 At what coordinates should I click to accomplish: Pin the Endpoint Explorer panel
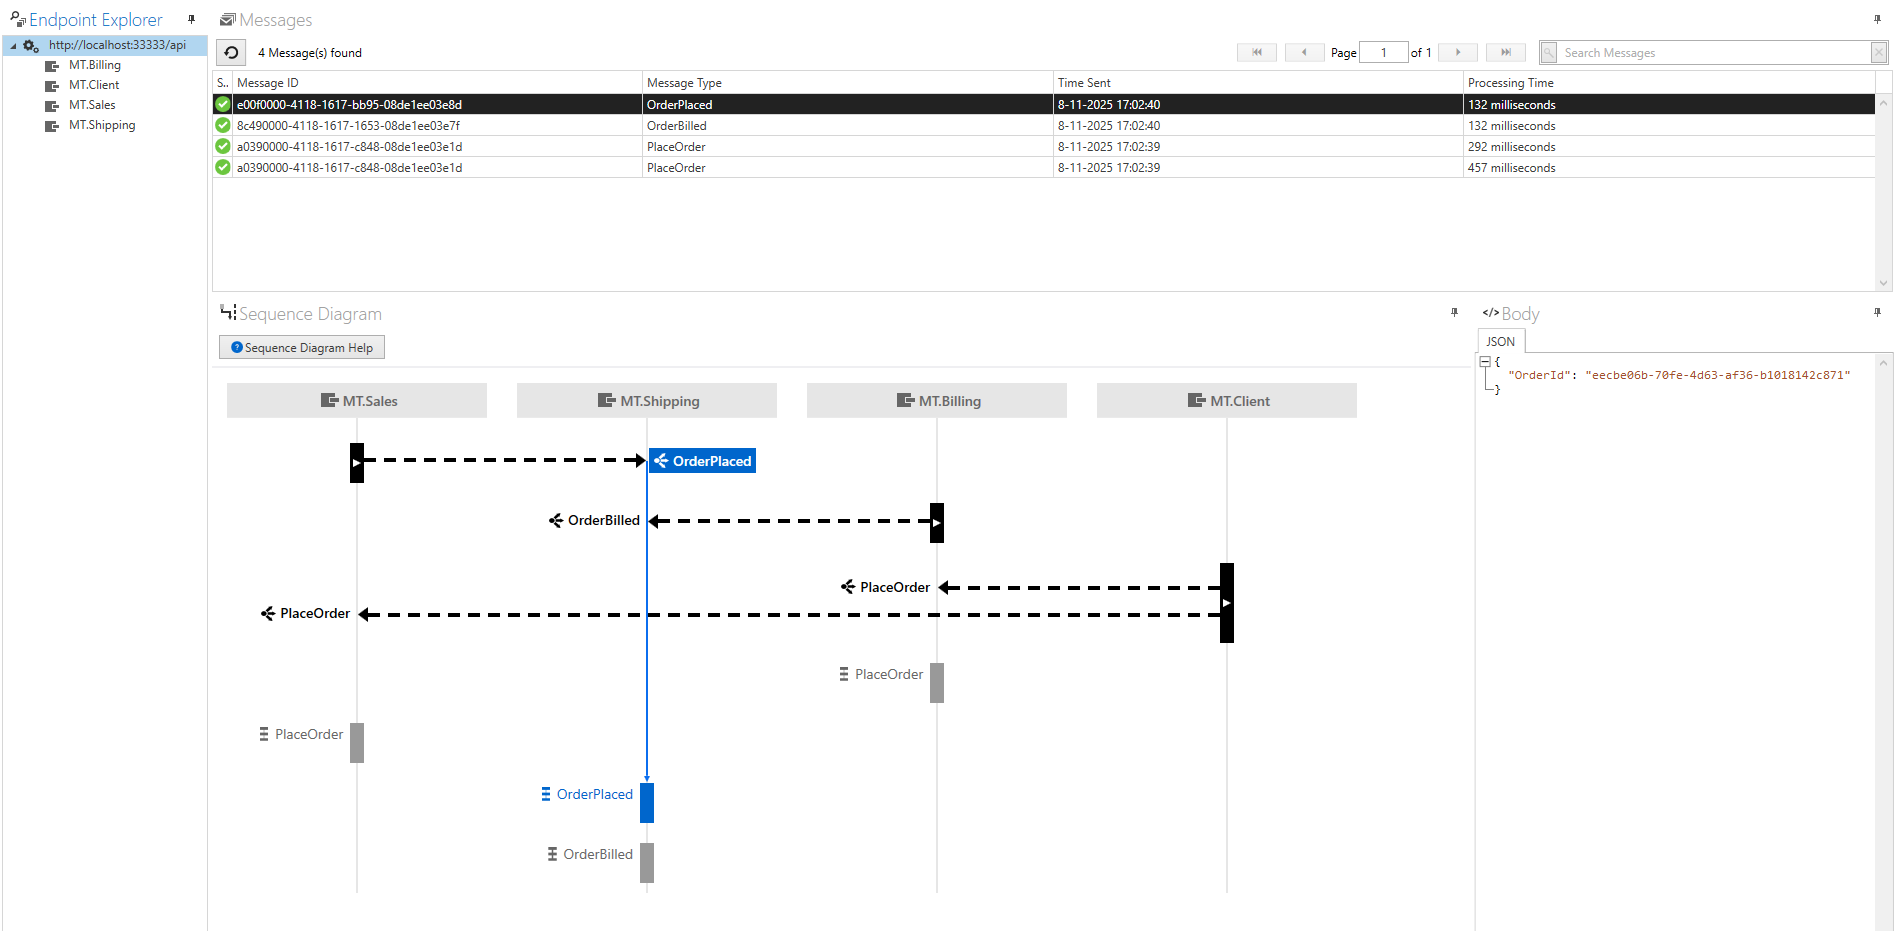point(191,19)
